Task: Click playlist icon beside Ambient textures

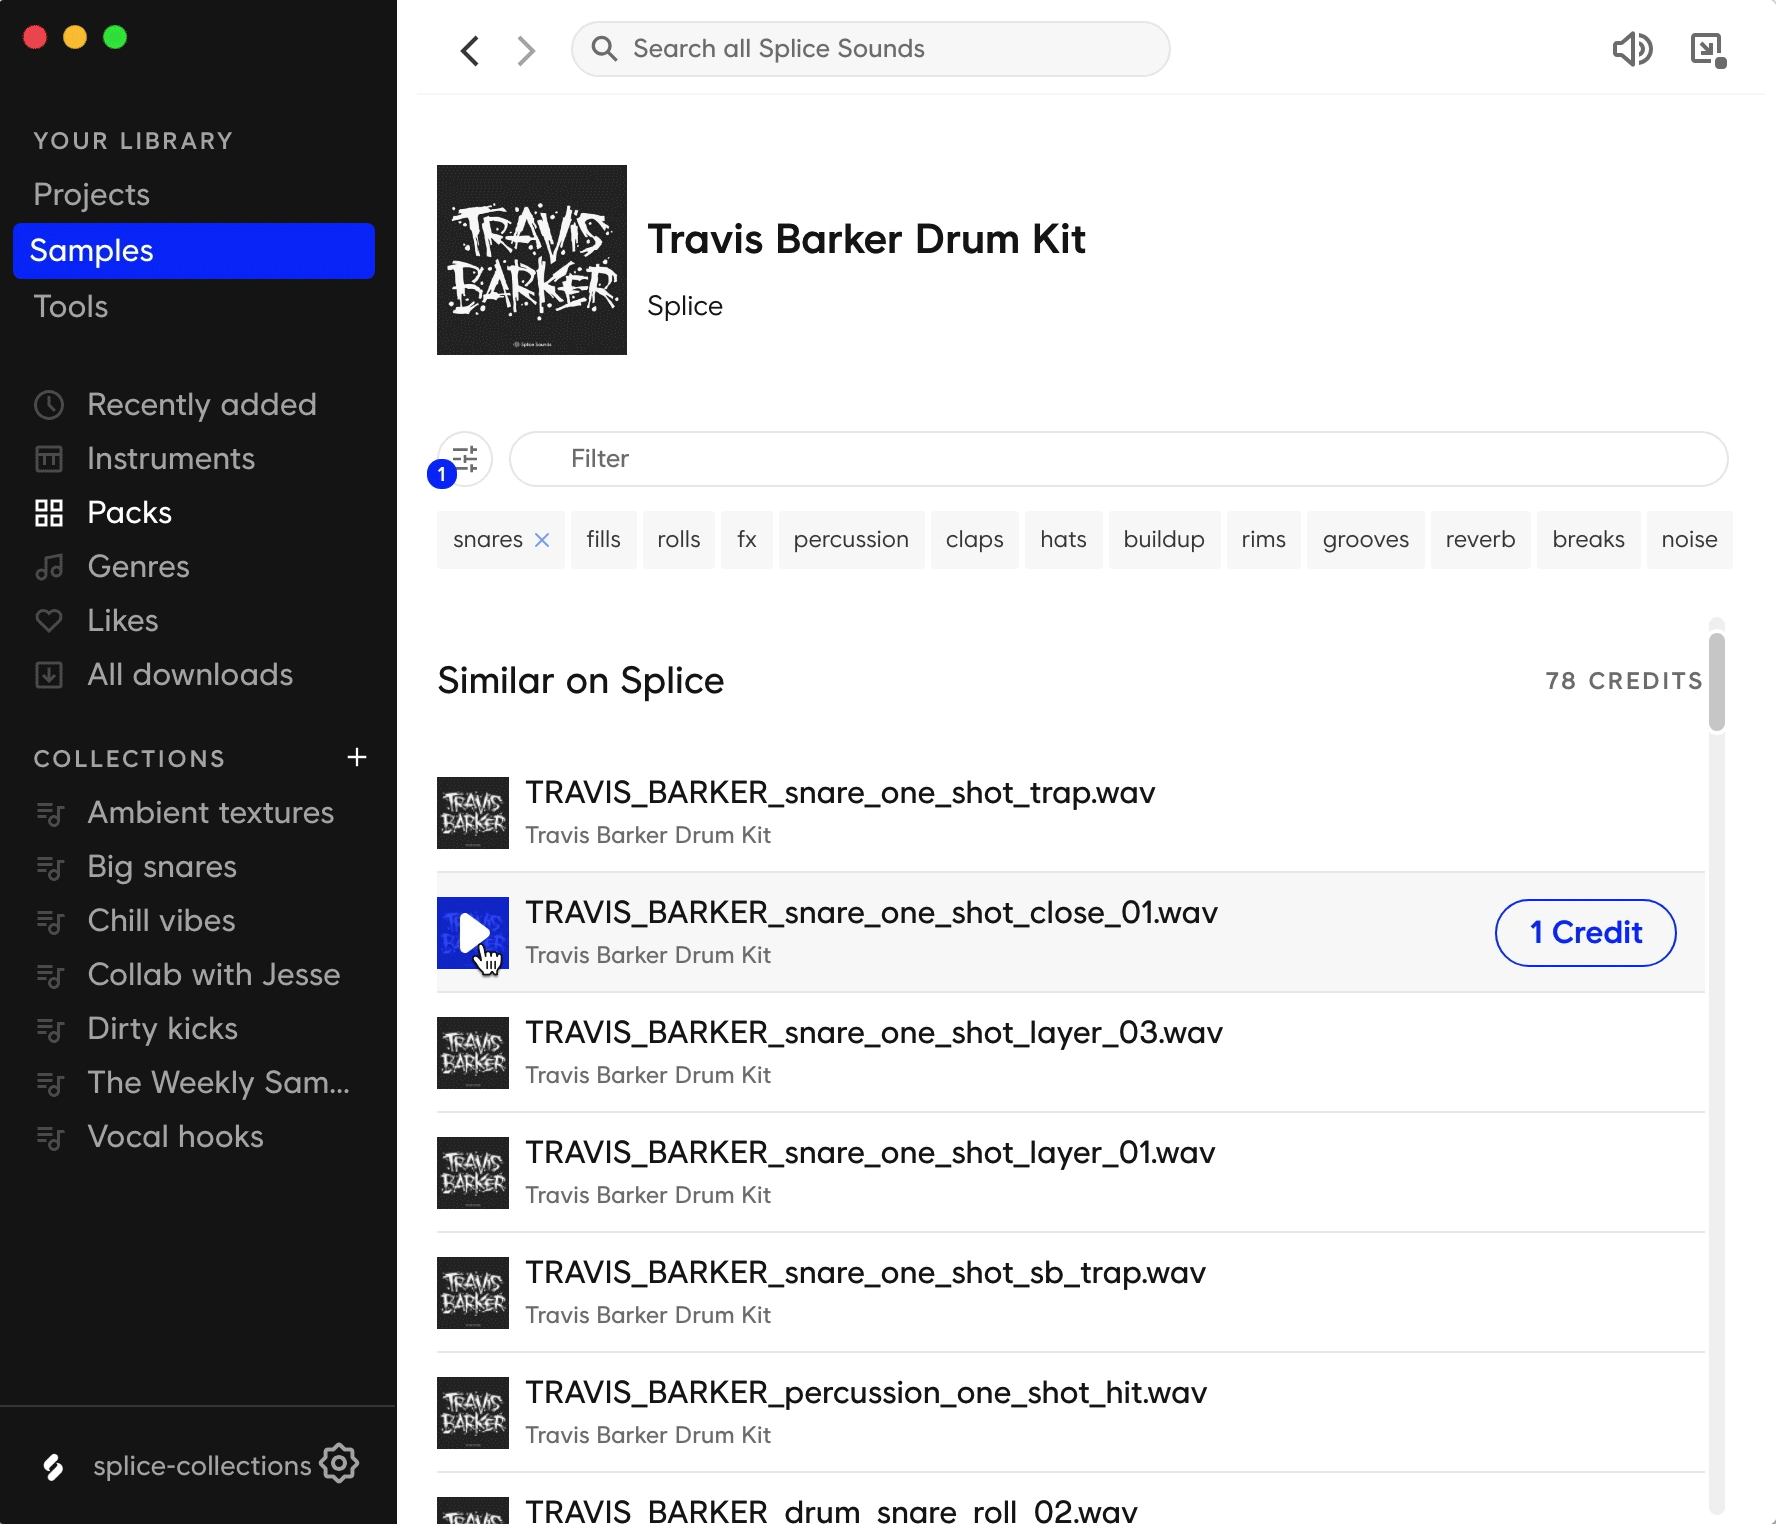Action: click(x=50, y=814)
